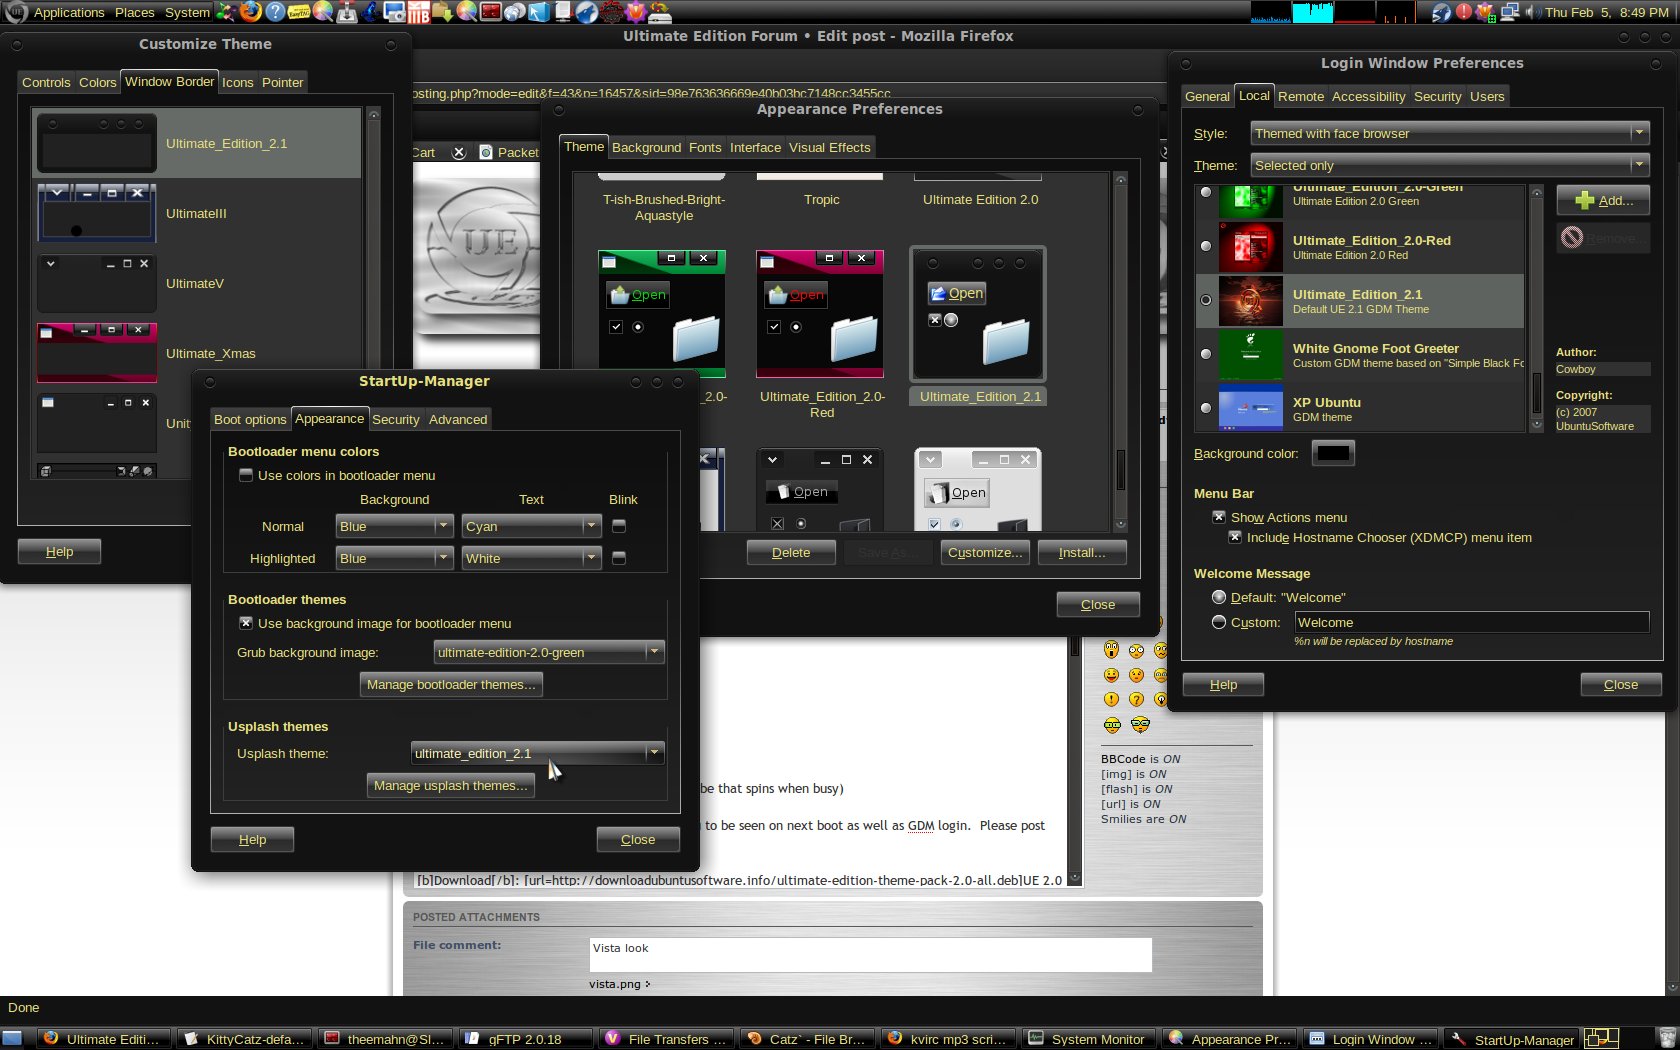
Task: Select the Ultimate_Edition_2.0-Red appearance theme
Action: (x=820, y=314)
